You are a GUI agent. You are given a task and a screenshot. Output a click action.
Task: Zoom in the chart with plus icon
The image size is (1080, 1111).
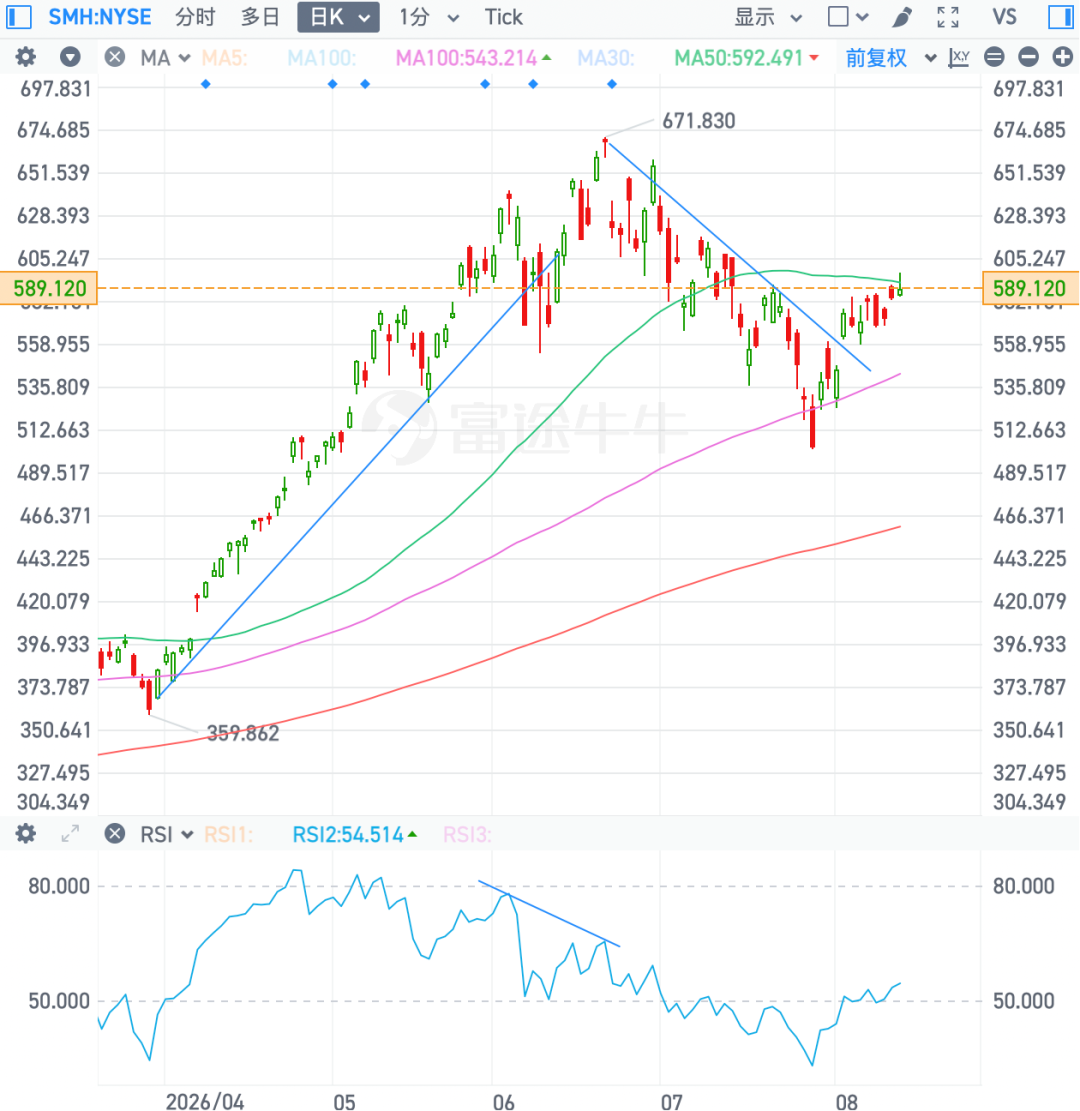[x=1062, y=57]
